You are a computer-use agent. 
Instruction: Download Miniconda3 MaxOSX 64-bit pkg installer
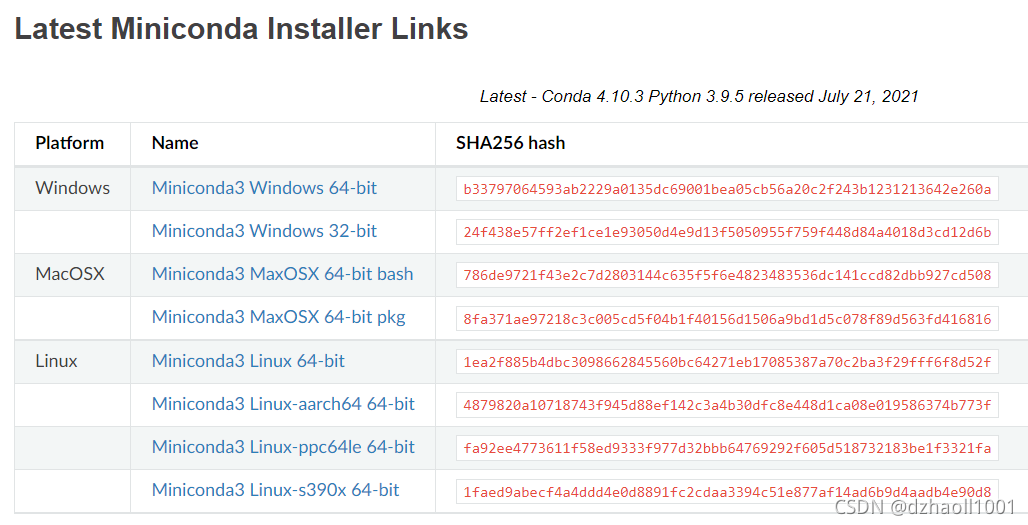point(279,317)
